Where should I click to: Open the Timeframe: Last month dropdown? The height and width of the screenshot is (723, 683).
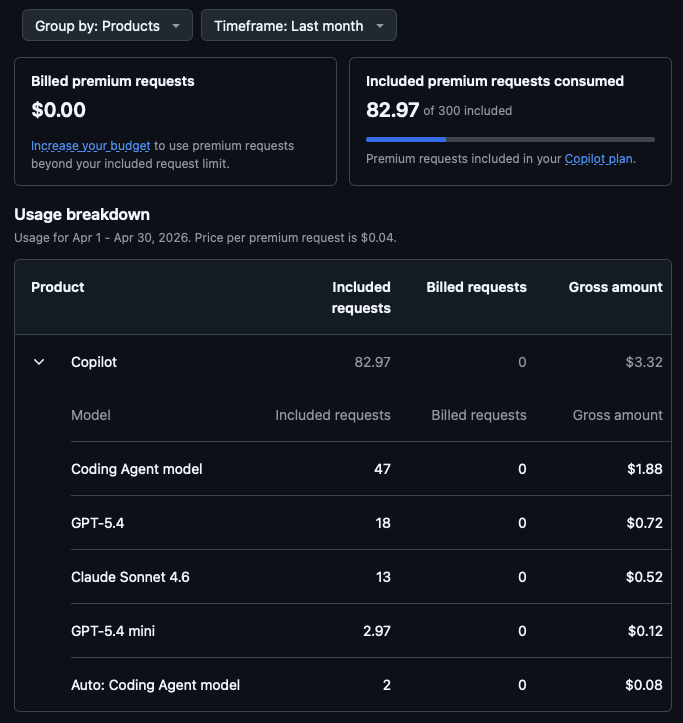tap(298, 25)
